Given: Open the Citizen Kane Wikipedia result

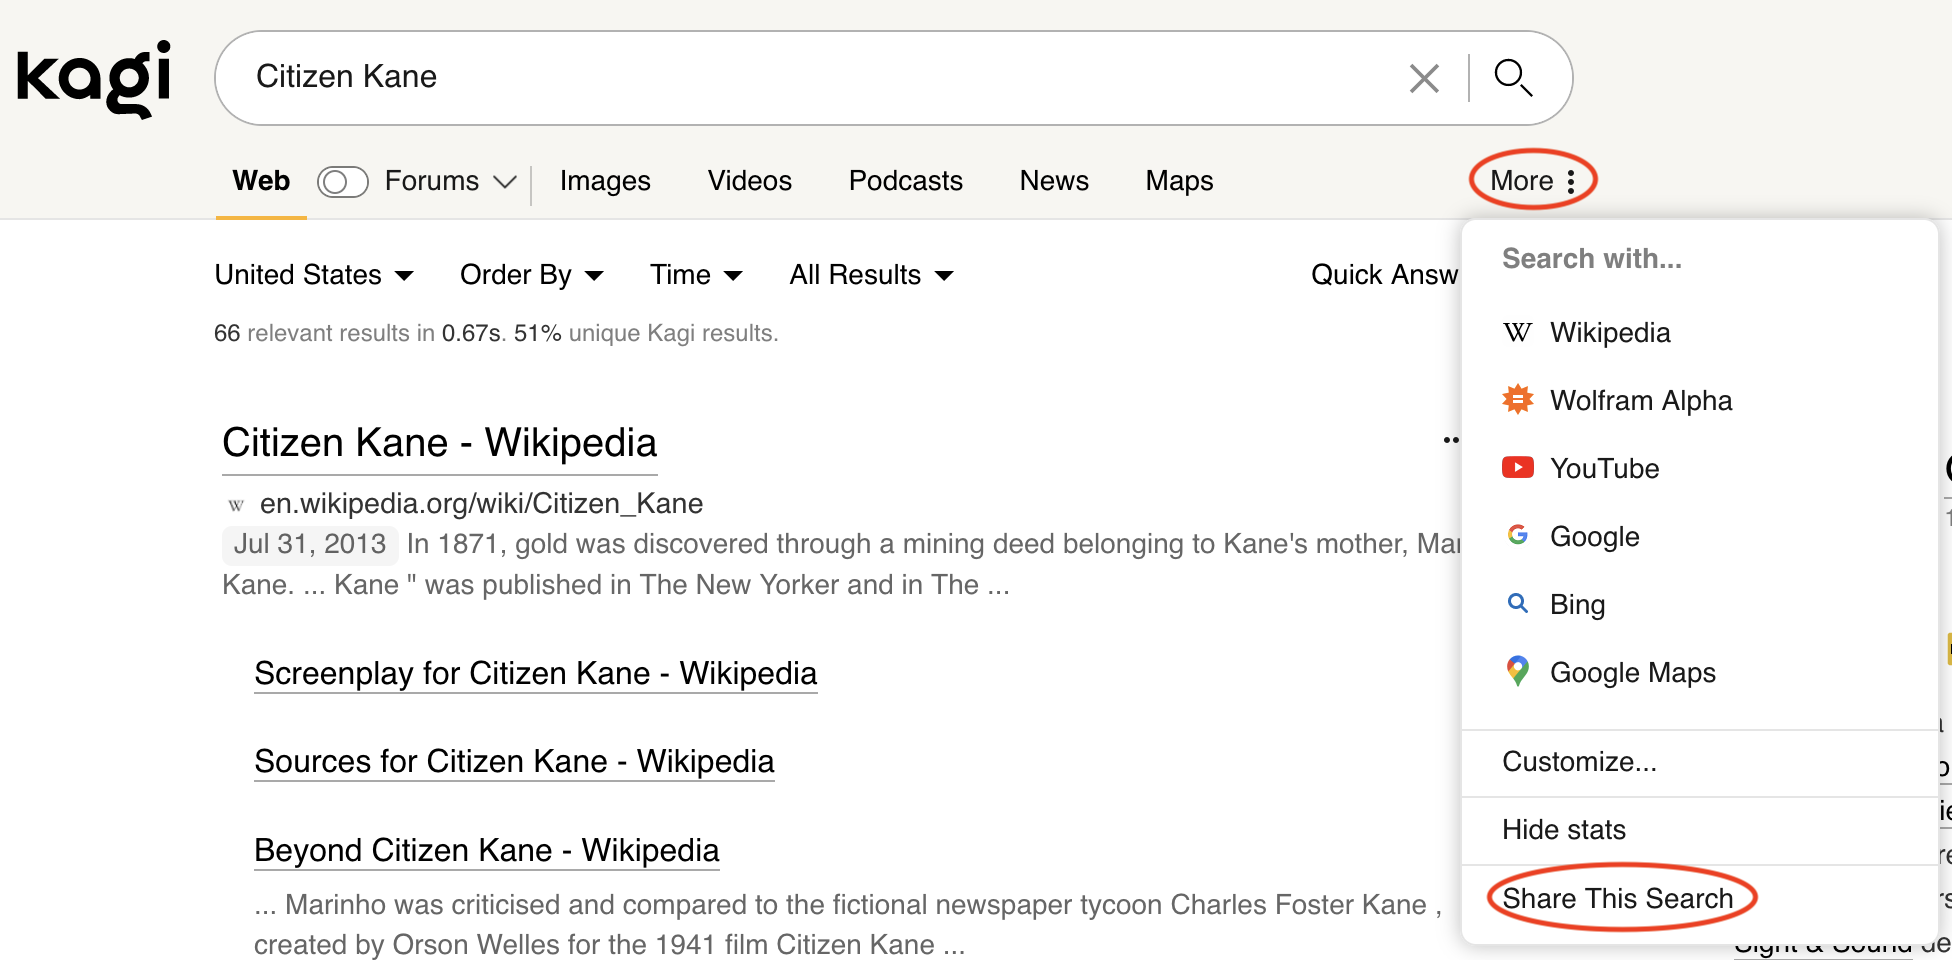Looking at the screenshot, I should (x=438, y=442).
